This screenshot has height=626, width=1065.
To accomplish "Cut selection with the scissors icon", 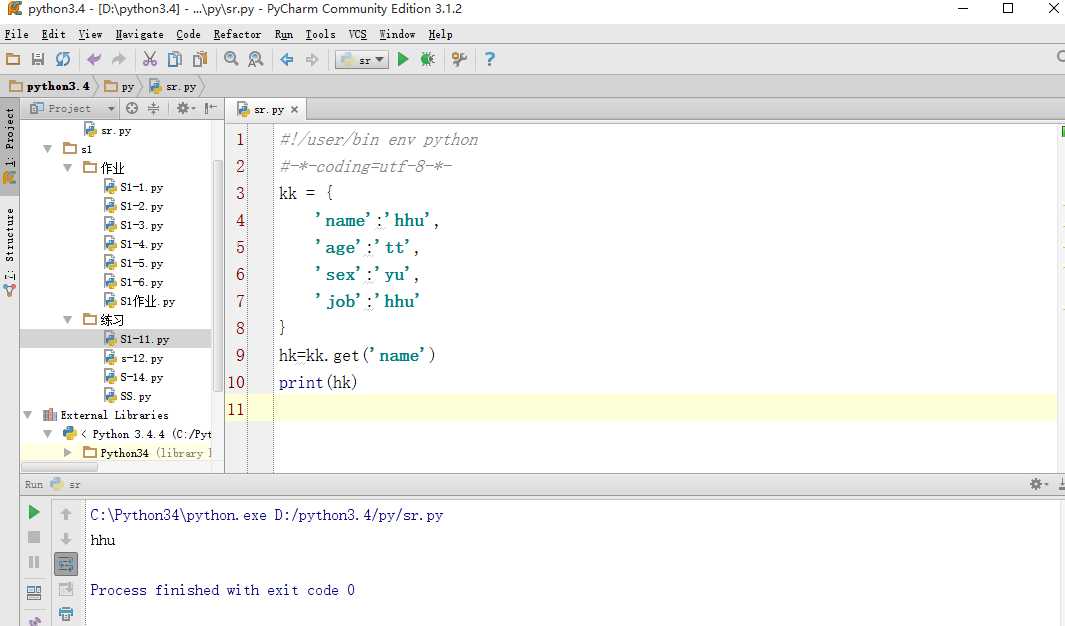I will pyautogui.click(x=149, y=60).
